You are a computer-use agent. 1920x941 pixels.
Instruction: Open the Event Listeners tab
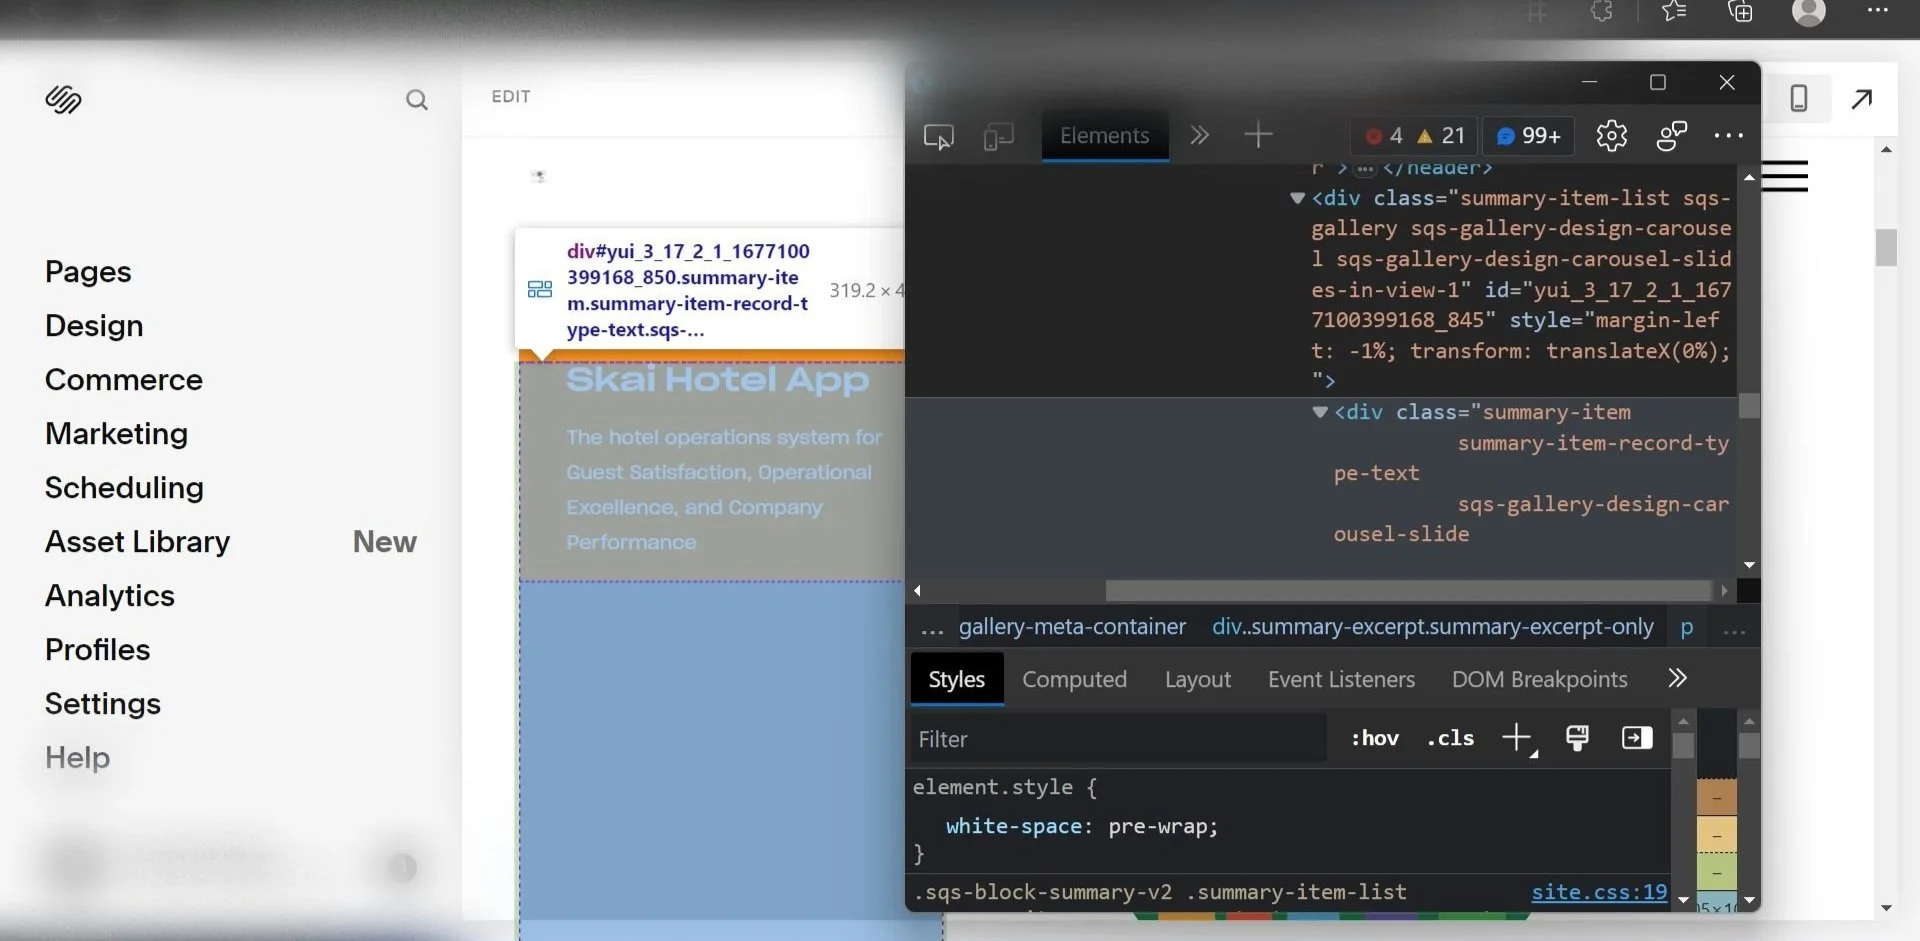pos(1341,680)
